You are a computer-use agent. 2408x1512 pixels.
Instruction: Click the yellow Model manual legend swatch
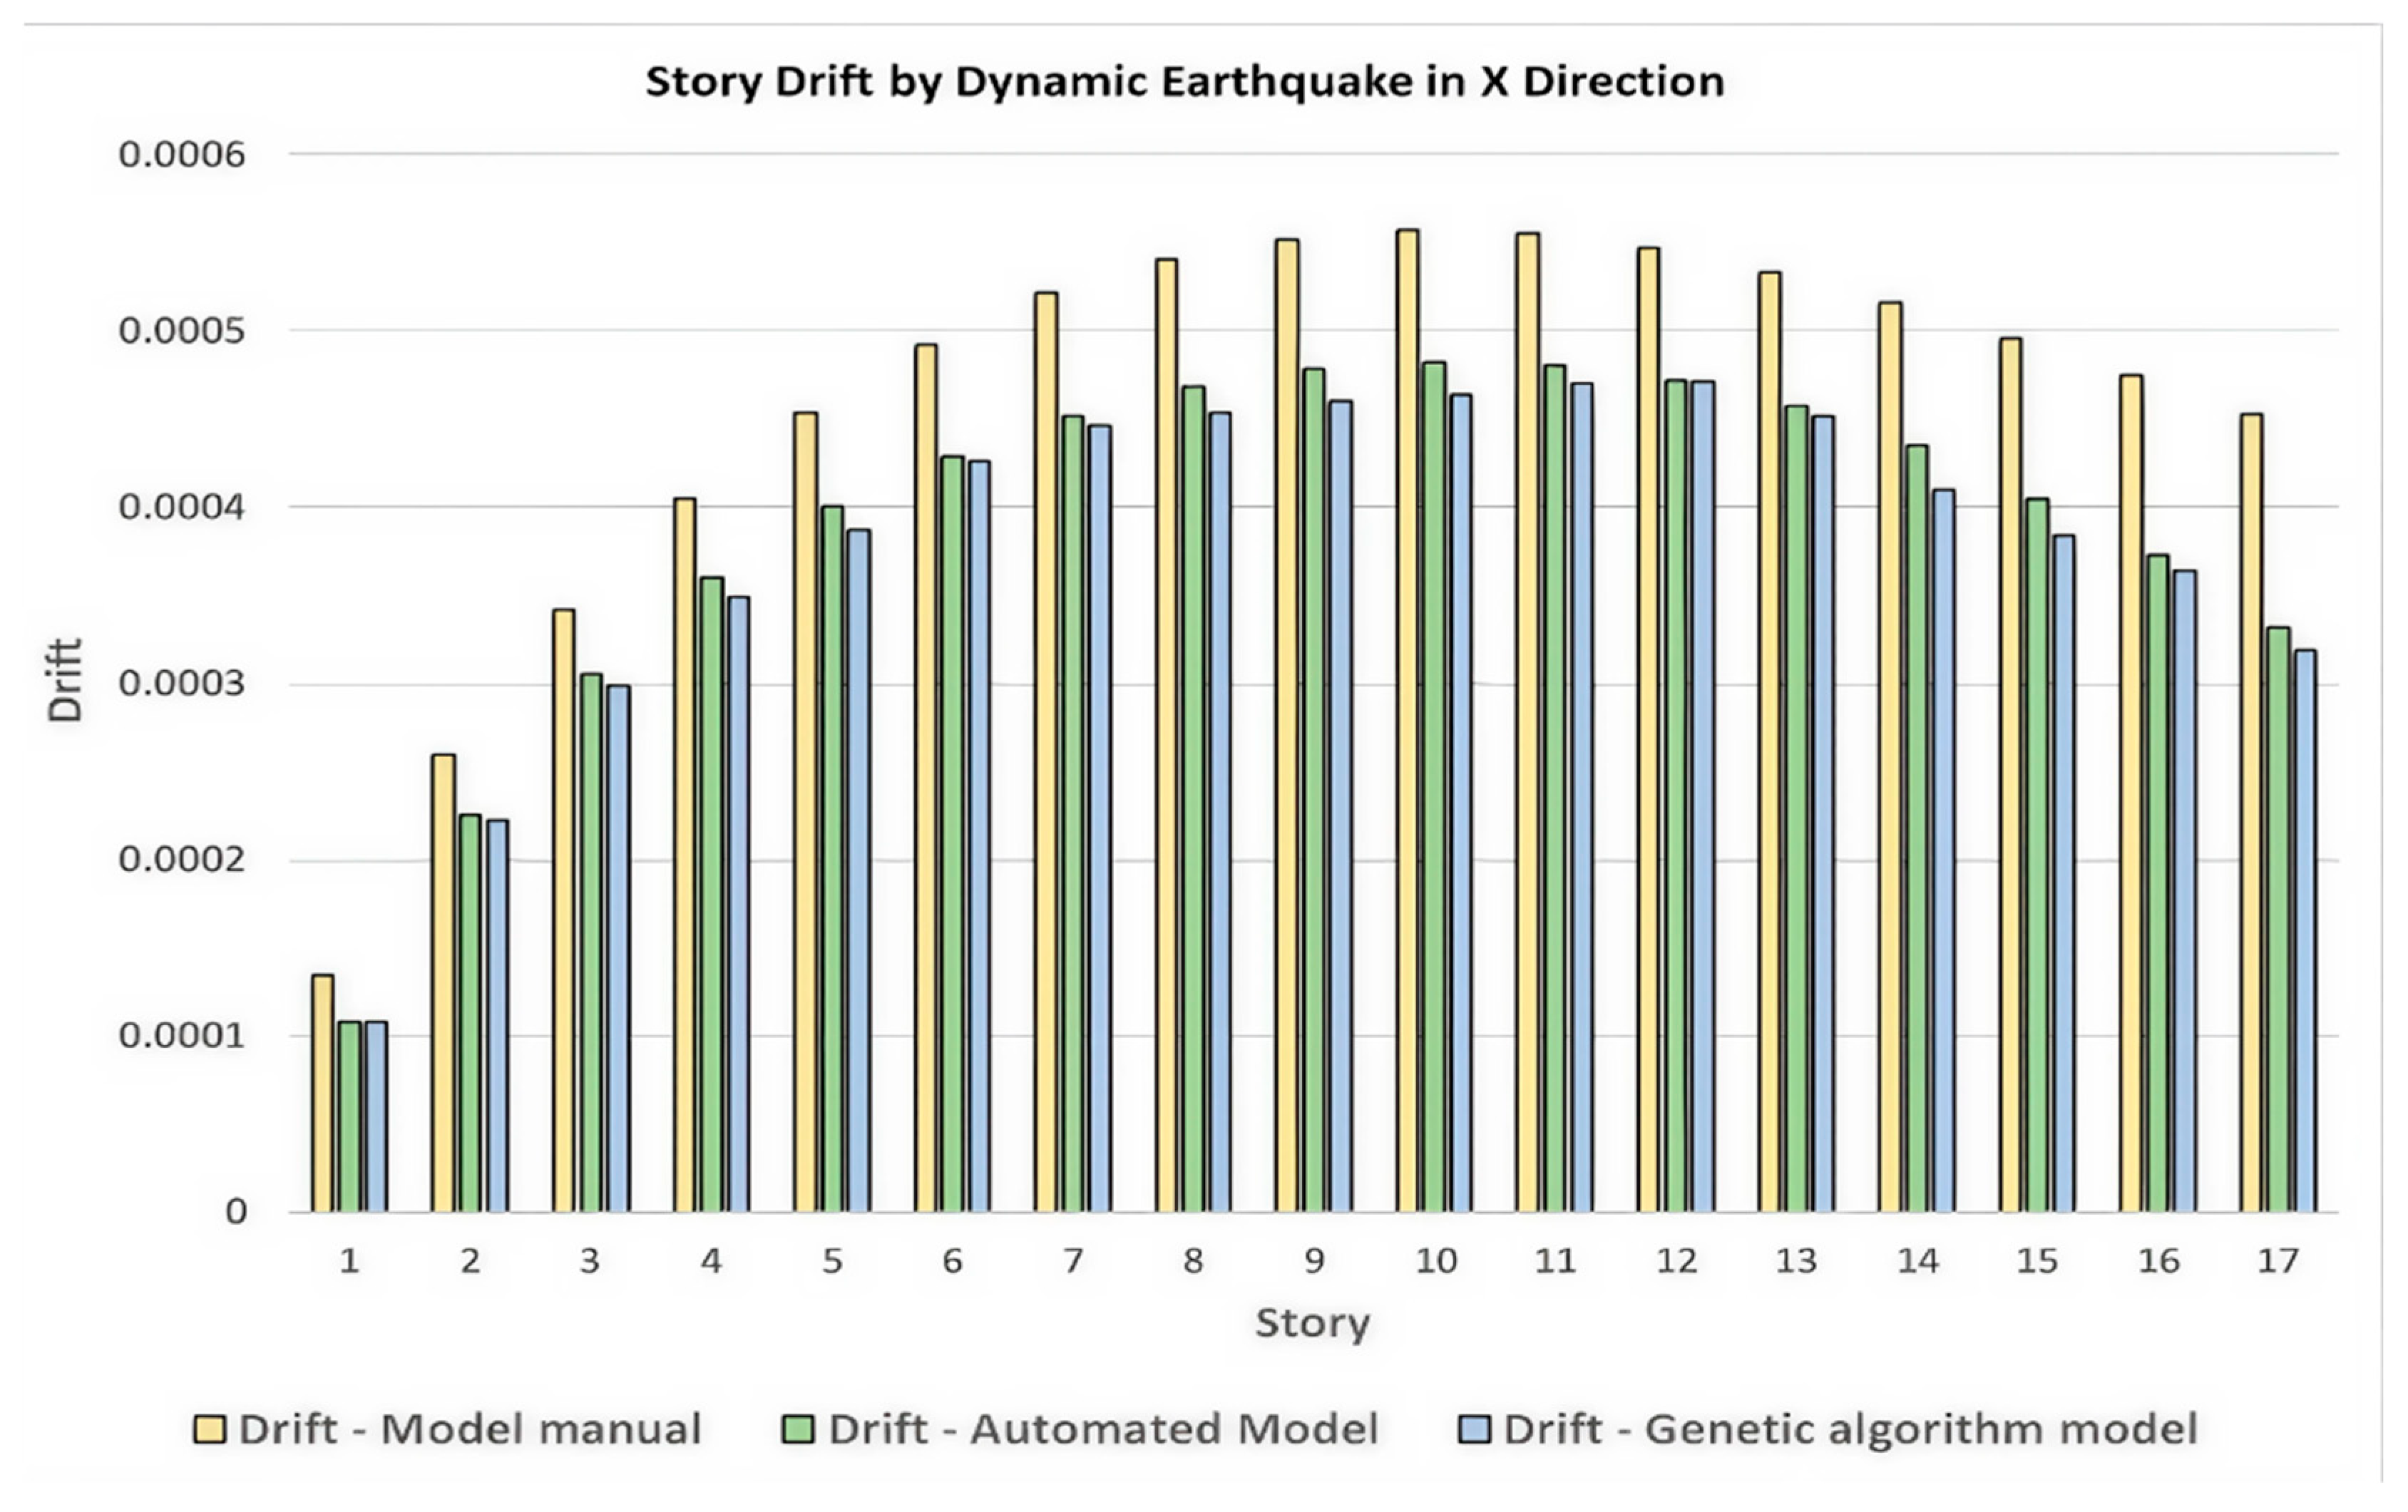coord(209,1430)
